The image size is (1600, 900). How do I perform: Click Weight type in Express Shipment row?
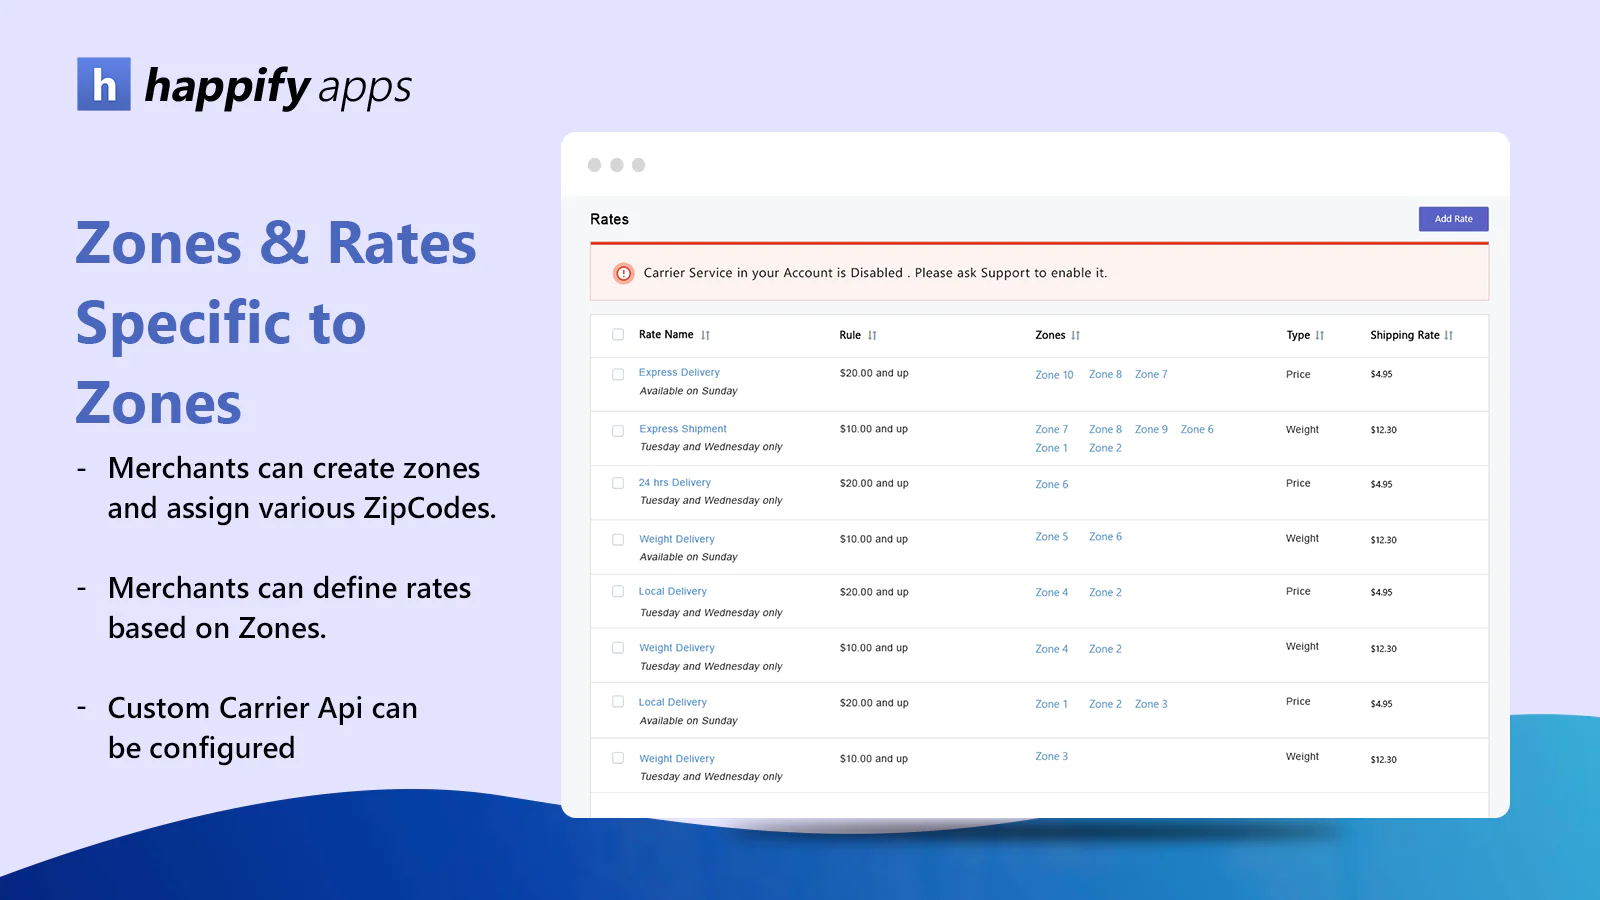click(1302, 430)
